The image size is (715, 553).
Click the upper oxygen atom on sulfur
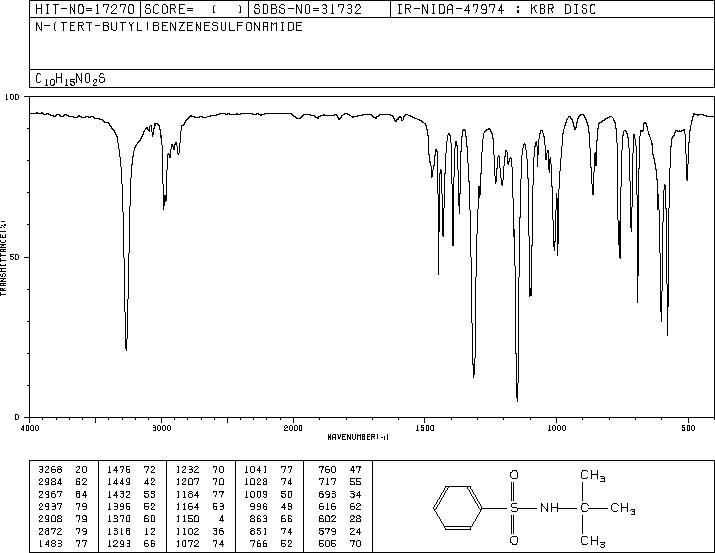514,475
